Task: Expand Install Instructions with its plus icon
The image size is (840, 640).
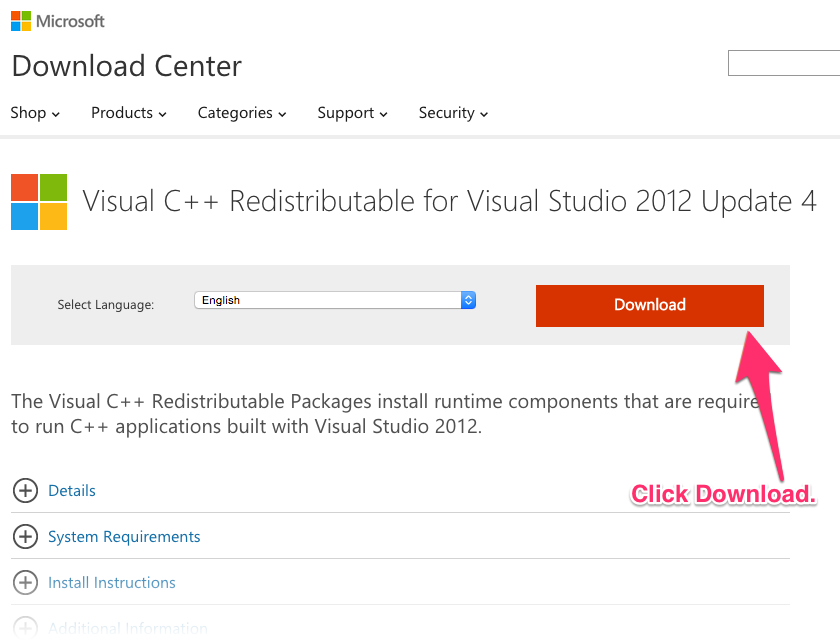Action: click(25, 583)
